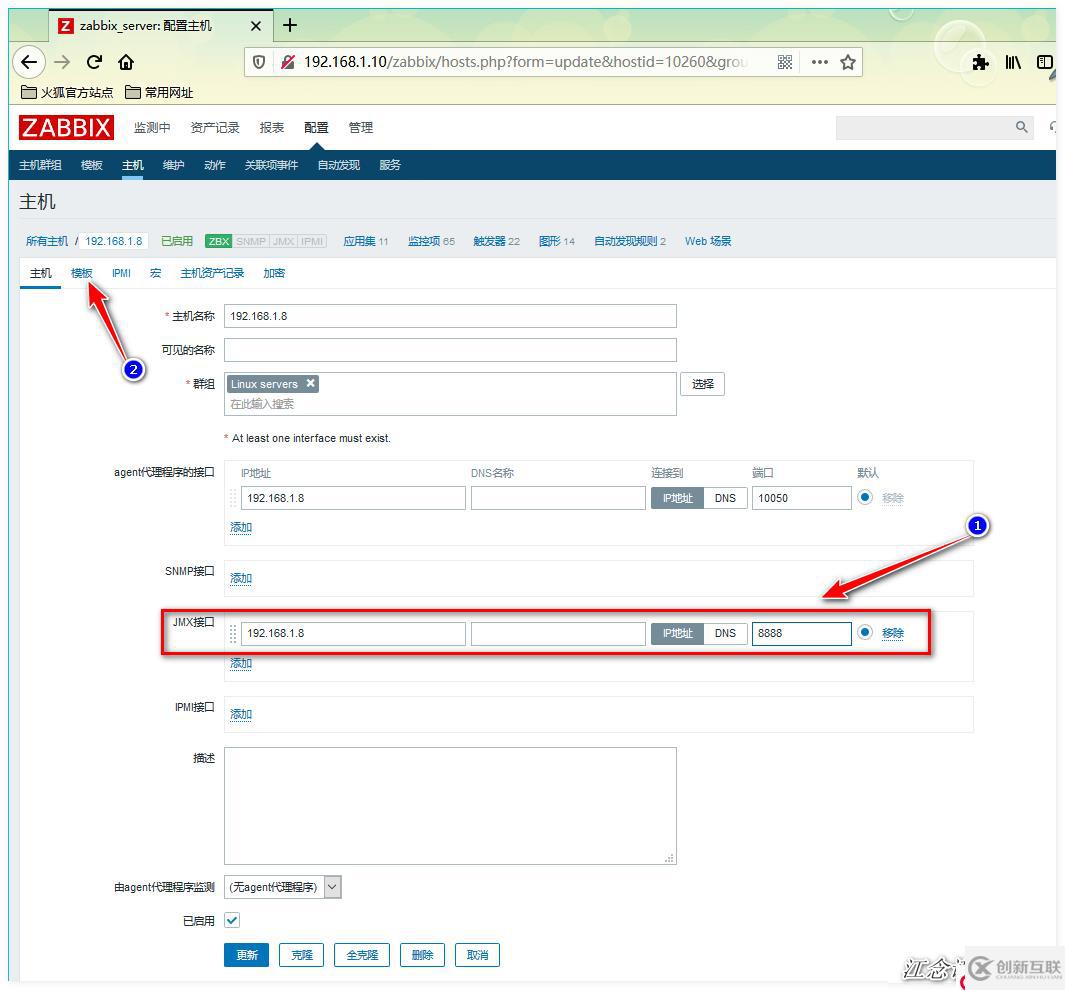Toggle the 已启用 checkbox
1065x990 pixels.
tap(232, 920)
